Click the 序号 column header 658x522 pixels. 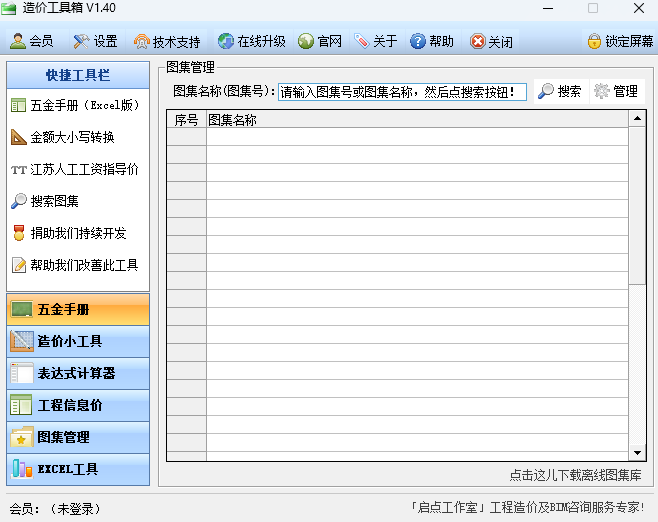[186, 120]
